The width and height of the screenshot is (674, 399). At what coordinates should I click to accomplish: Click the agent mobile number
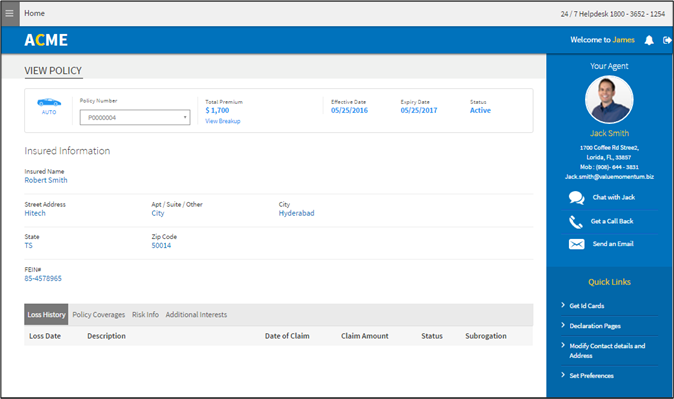pyautogui.click(x=609, y=167)
